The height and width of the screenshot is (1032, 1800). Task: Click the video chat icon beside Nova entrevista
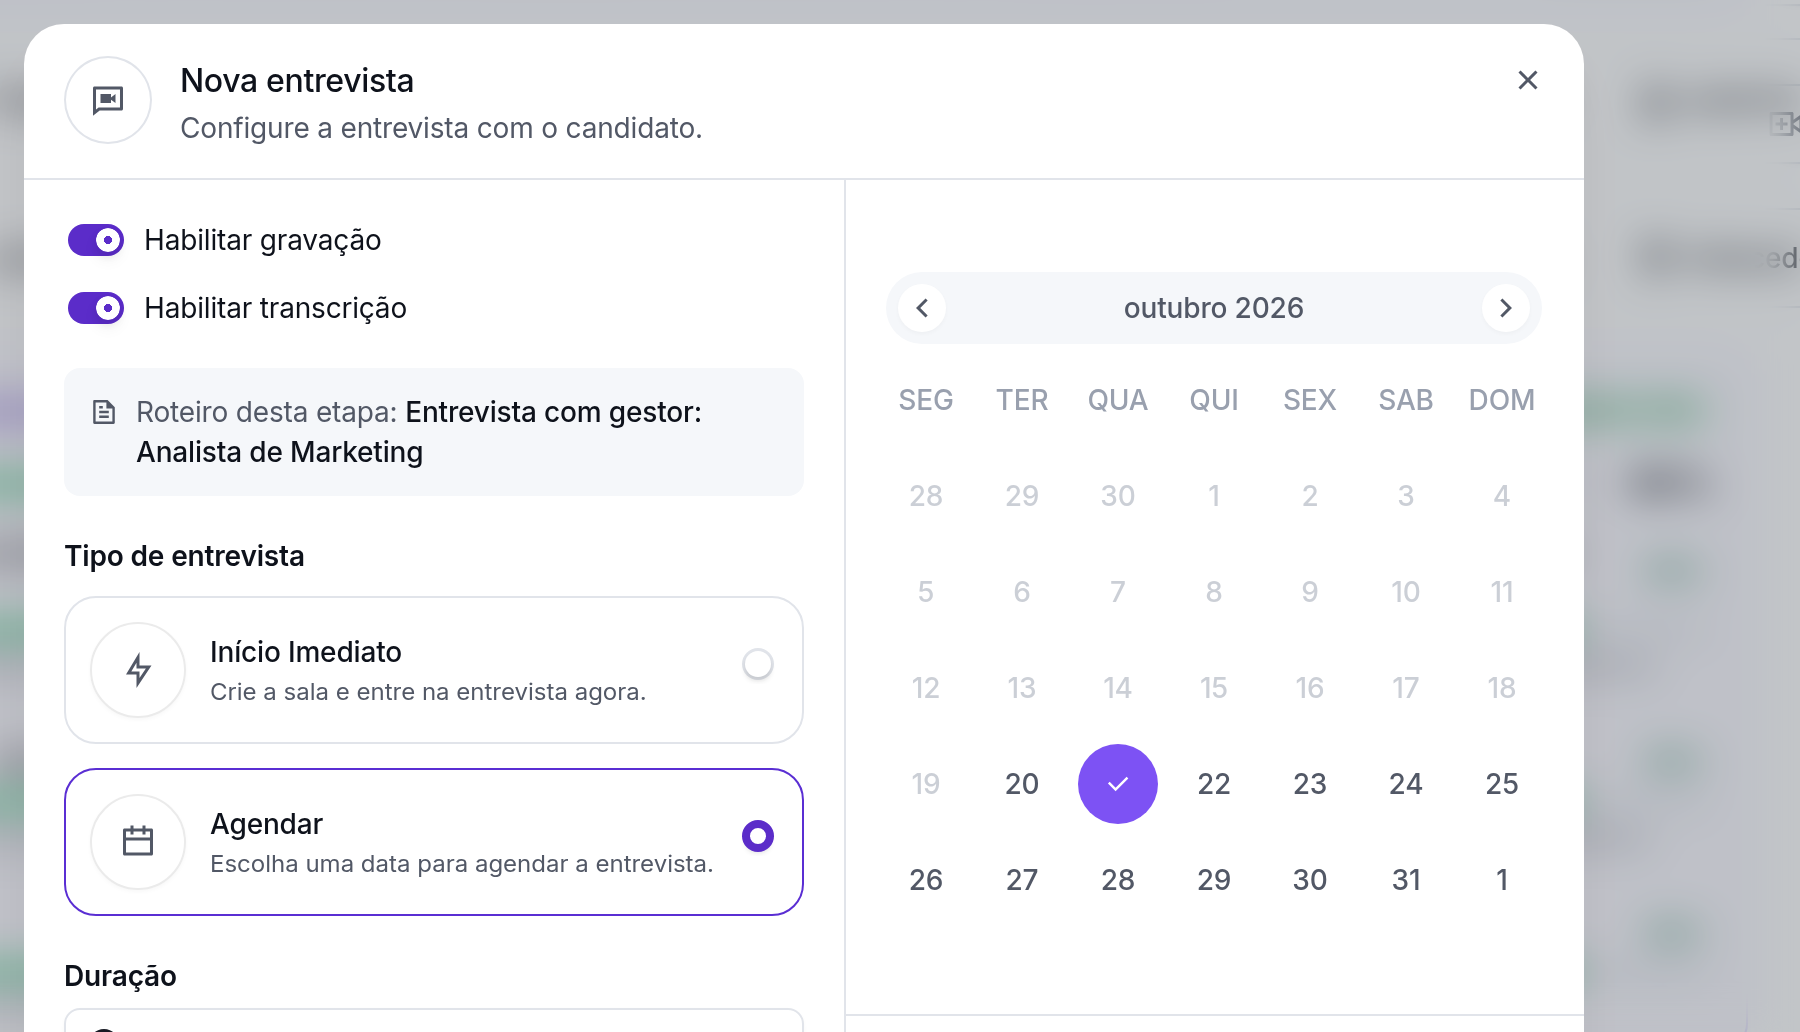[x=108, y=100]
